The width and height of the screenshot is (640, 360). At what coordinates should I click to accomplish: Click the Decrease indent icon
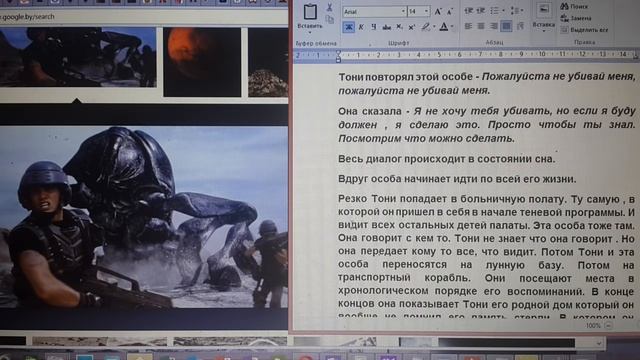point(469,11)
